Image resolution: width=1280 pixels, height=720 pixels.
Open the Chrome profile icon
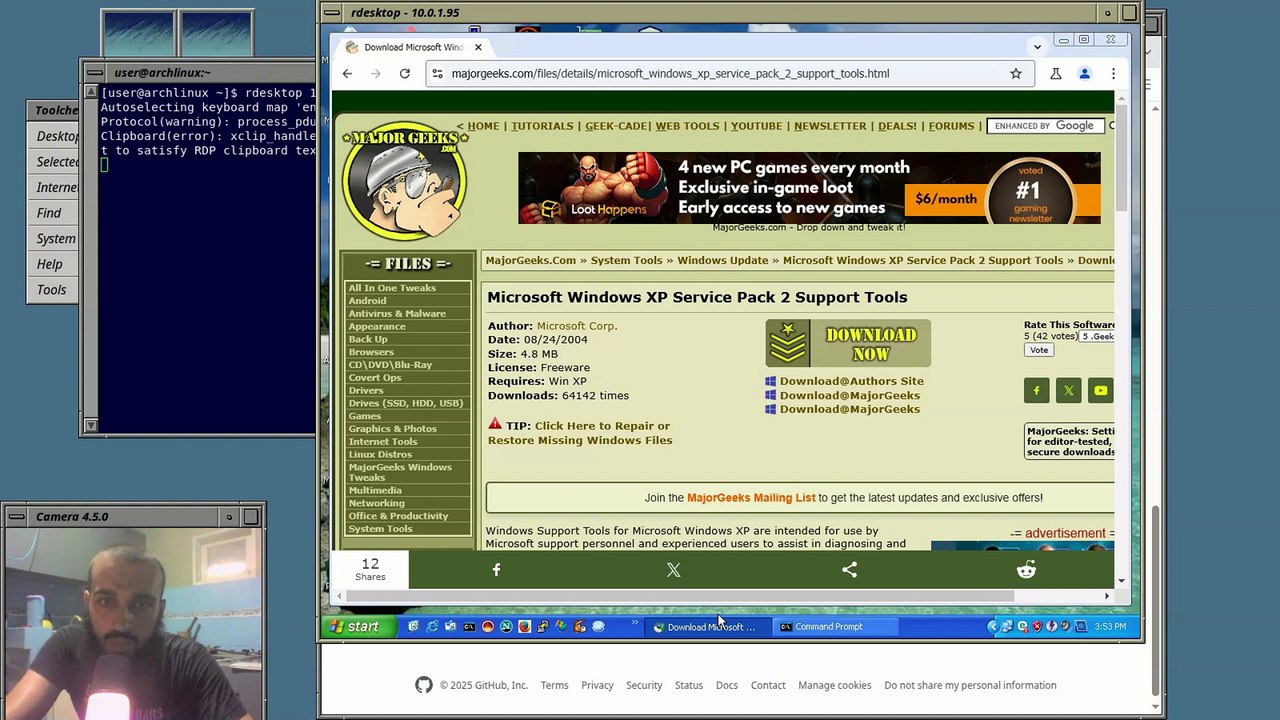[1084, 73]
